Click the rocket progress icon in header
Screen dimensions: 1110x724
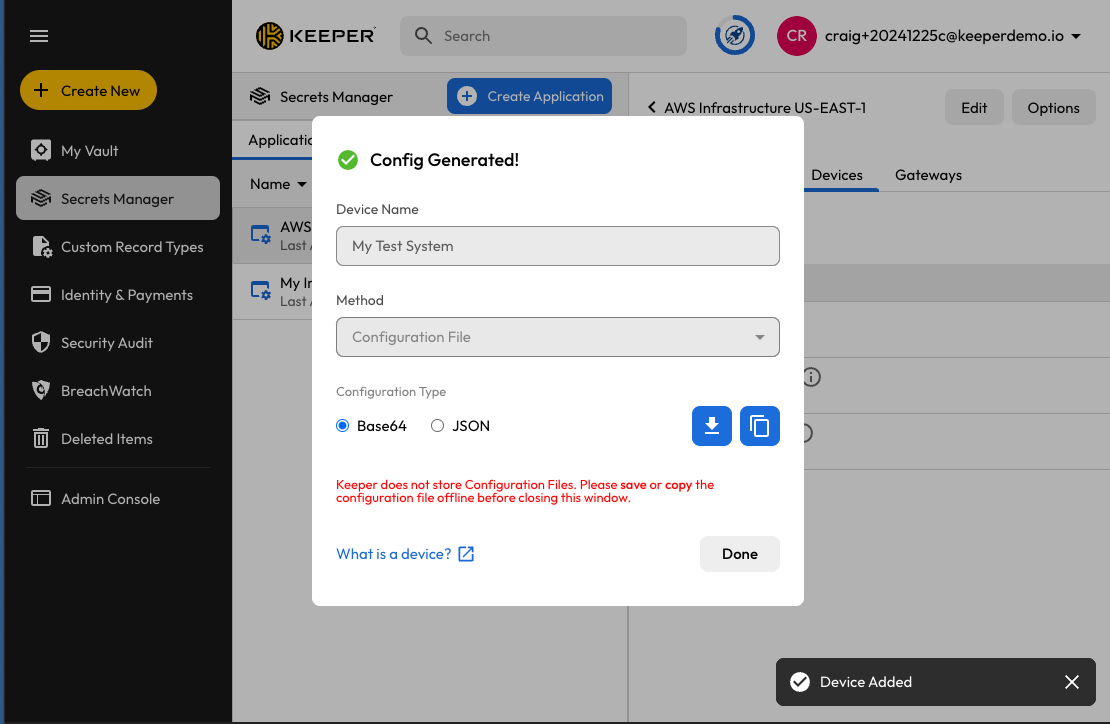coord(735,36)
